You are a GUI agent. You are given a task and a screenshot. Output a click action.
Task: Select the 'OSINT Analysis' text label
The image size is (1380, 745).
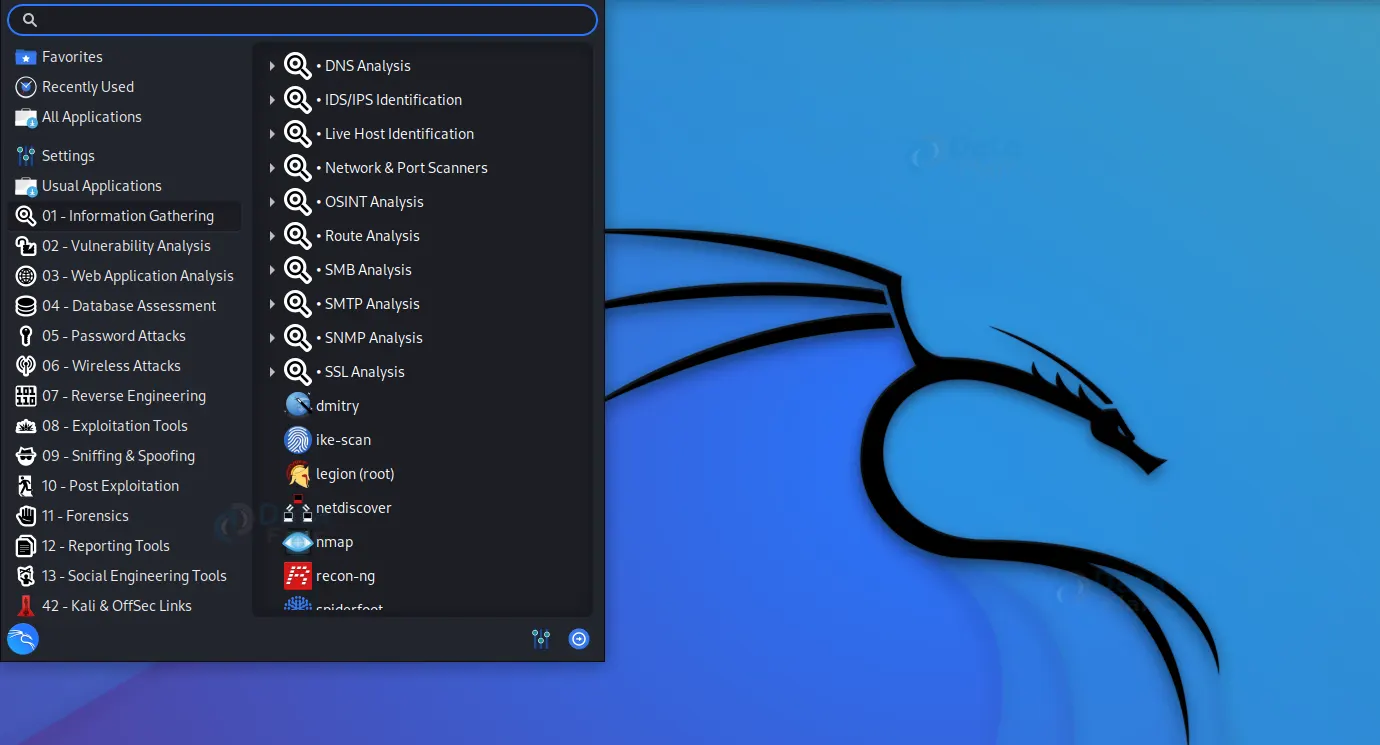(374, 202)
